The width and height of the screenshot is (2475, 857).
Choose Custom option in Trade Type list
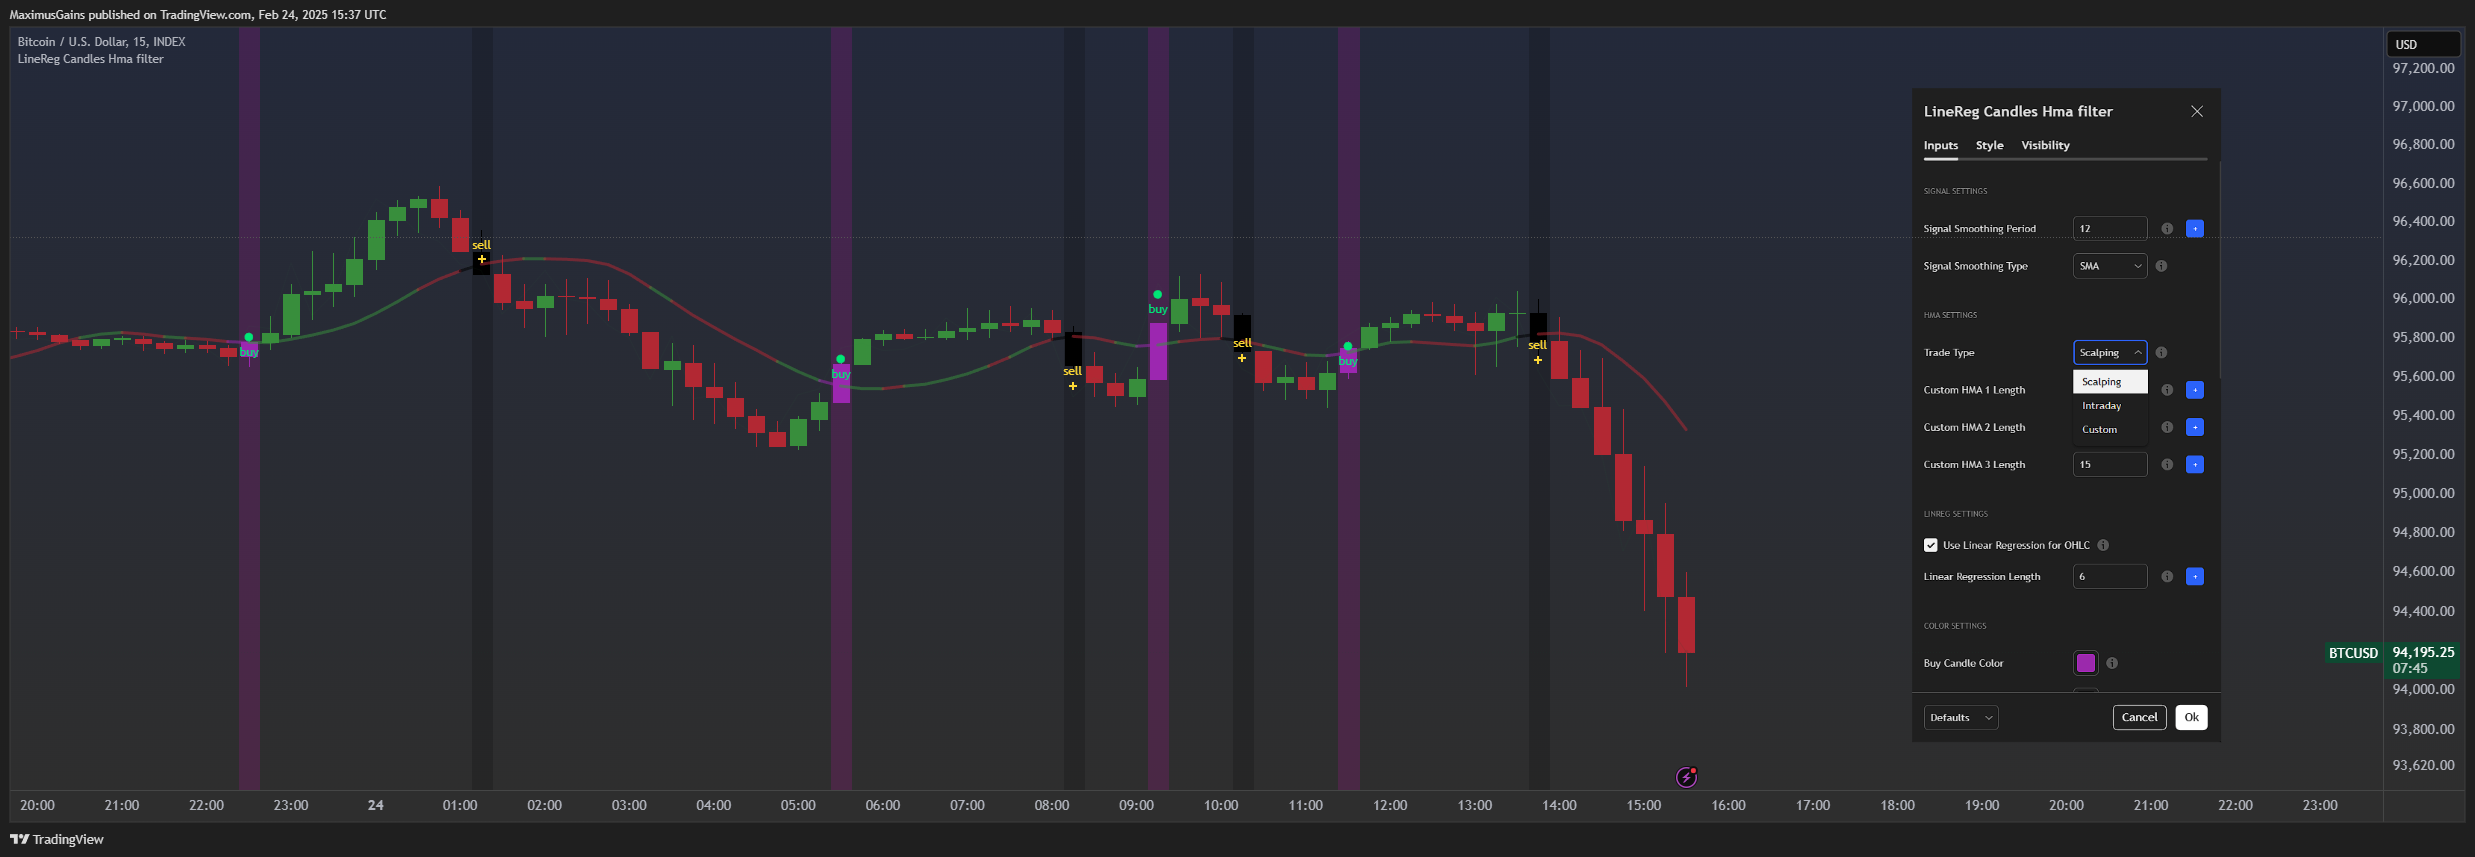[2110, 430]
